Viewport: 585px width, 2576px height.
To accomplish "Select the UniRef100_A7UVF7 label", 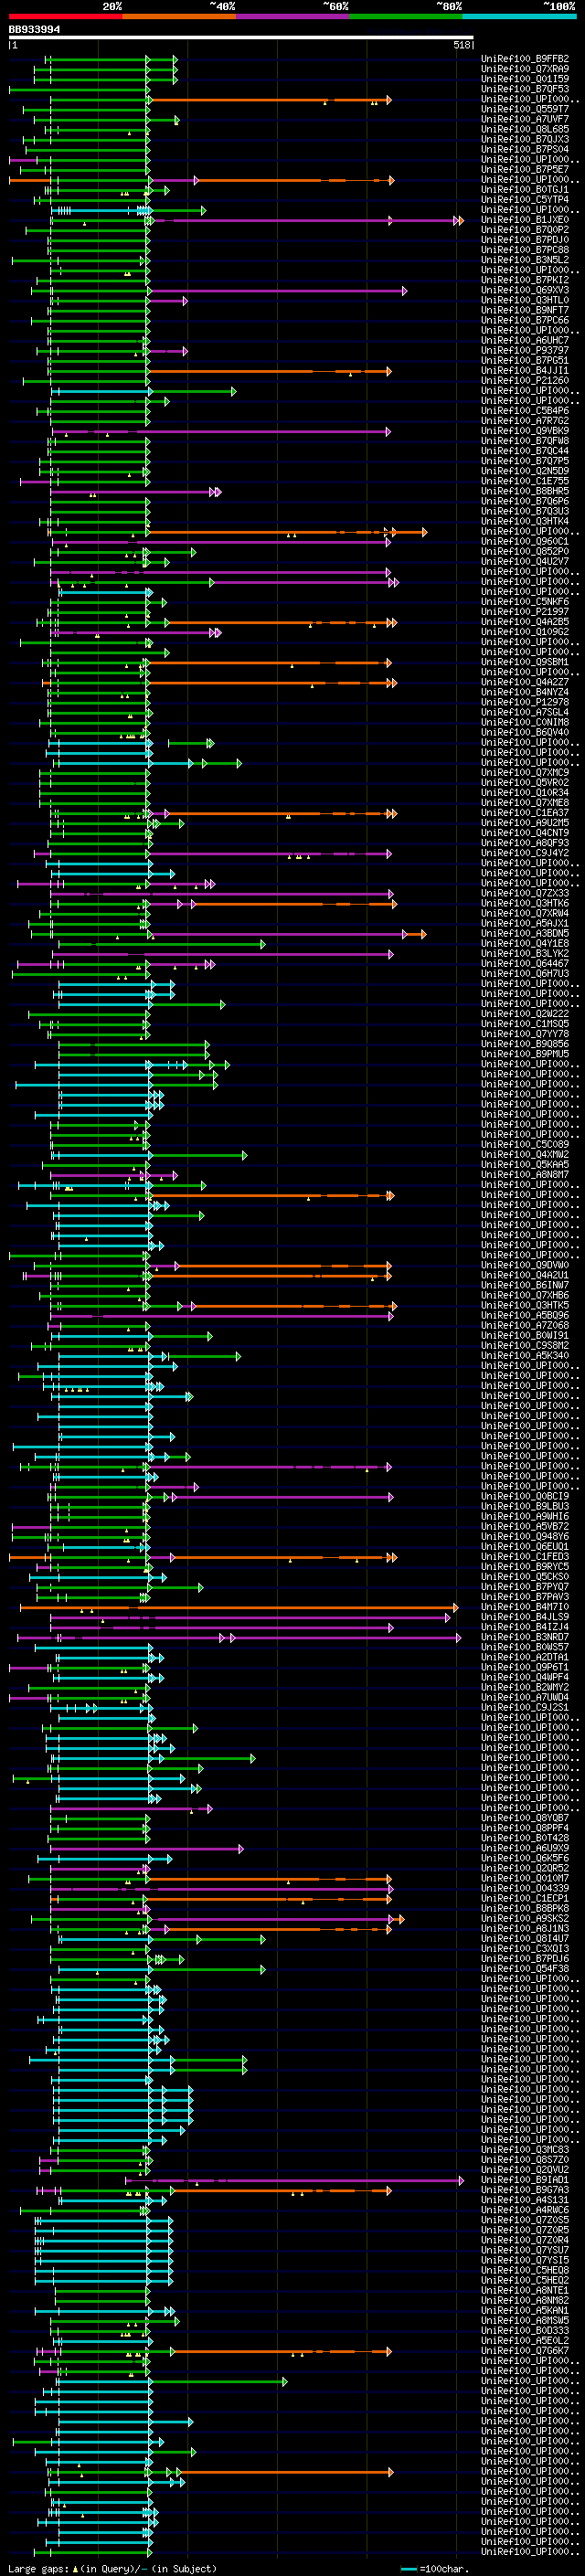I will tap(525, 119).
